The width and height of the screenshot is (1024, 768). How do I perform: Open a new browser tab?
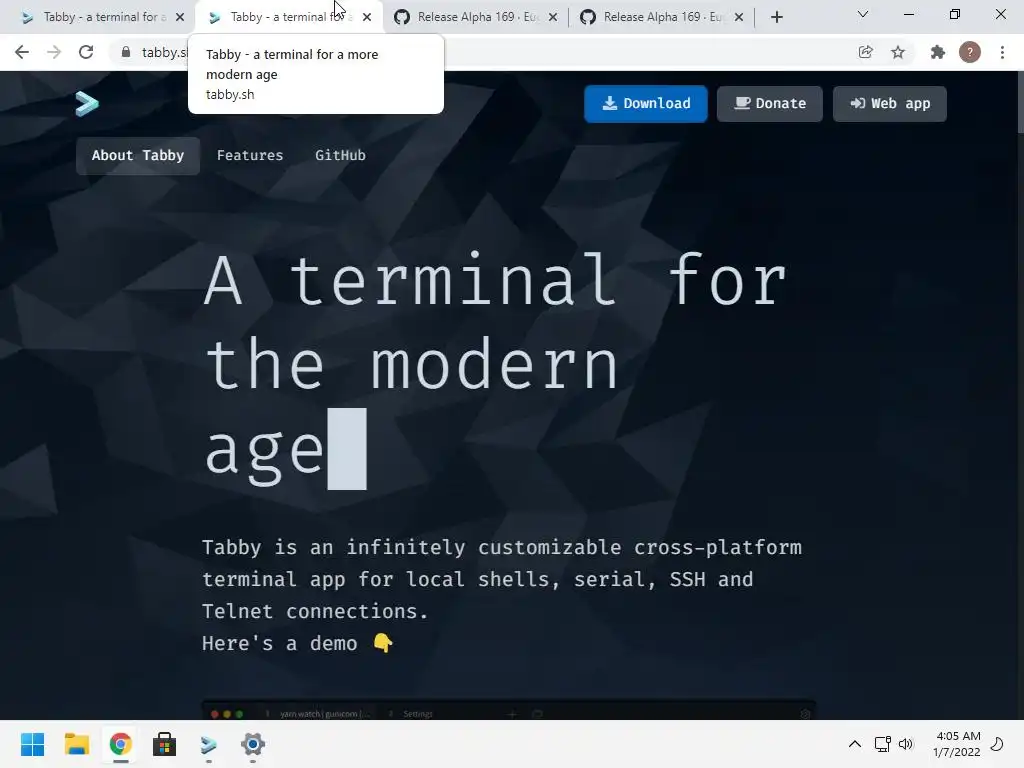click(776, 17)
